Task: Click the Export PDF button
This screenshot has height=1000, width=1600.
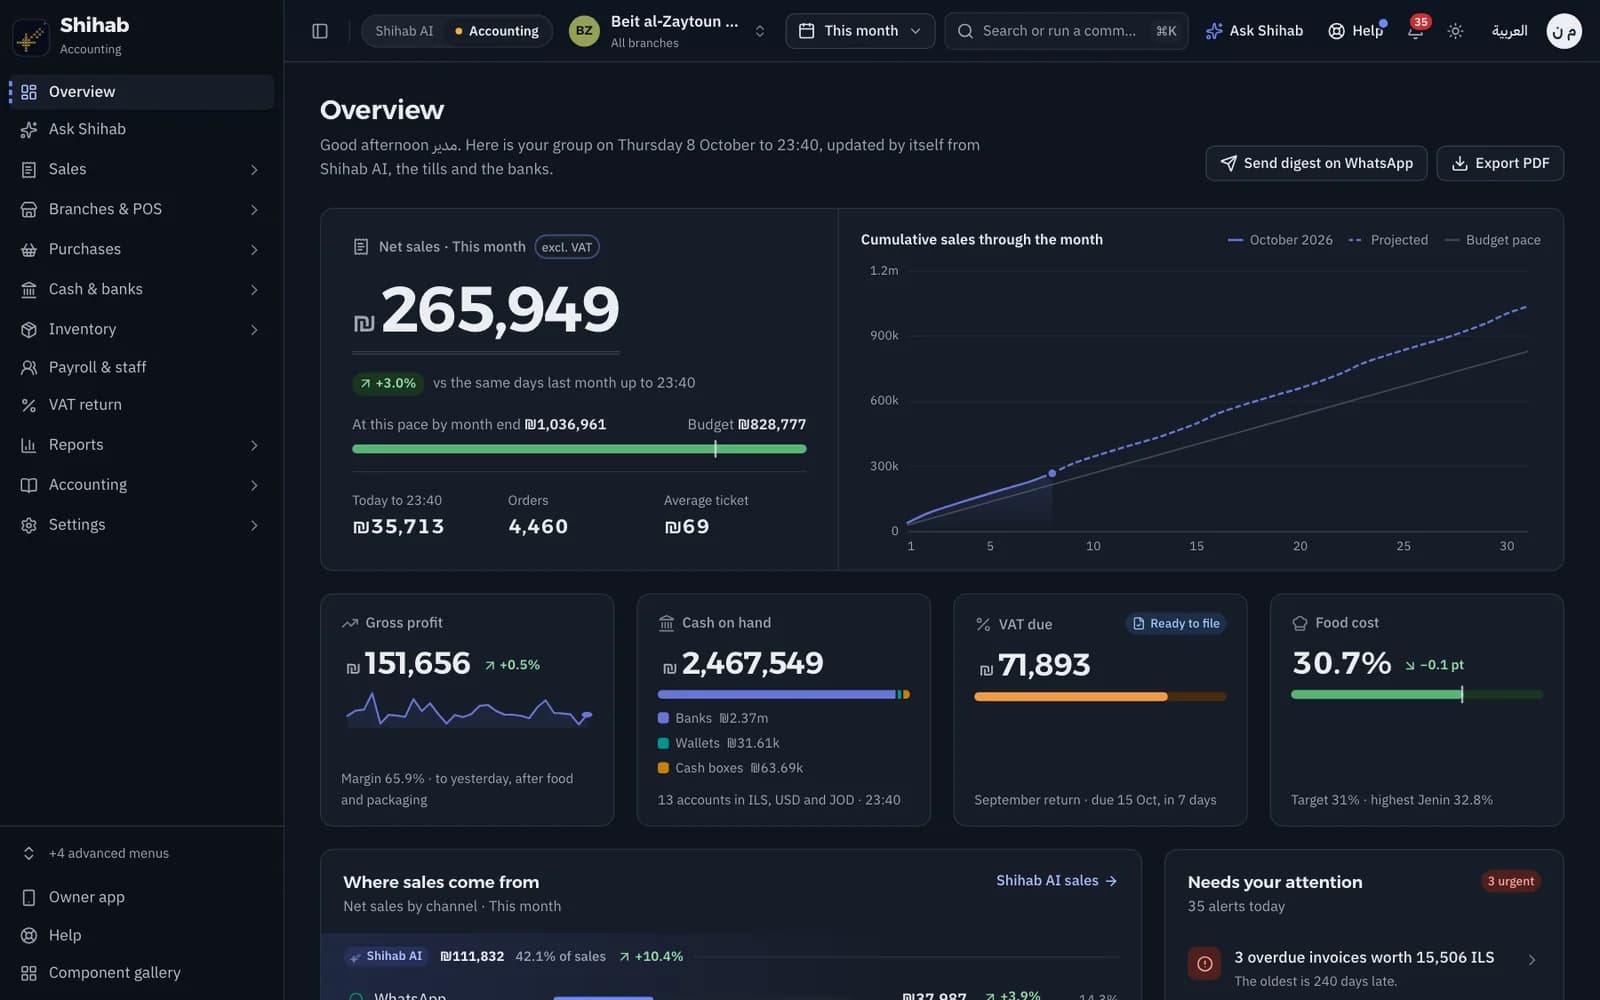Action: 1500,163
